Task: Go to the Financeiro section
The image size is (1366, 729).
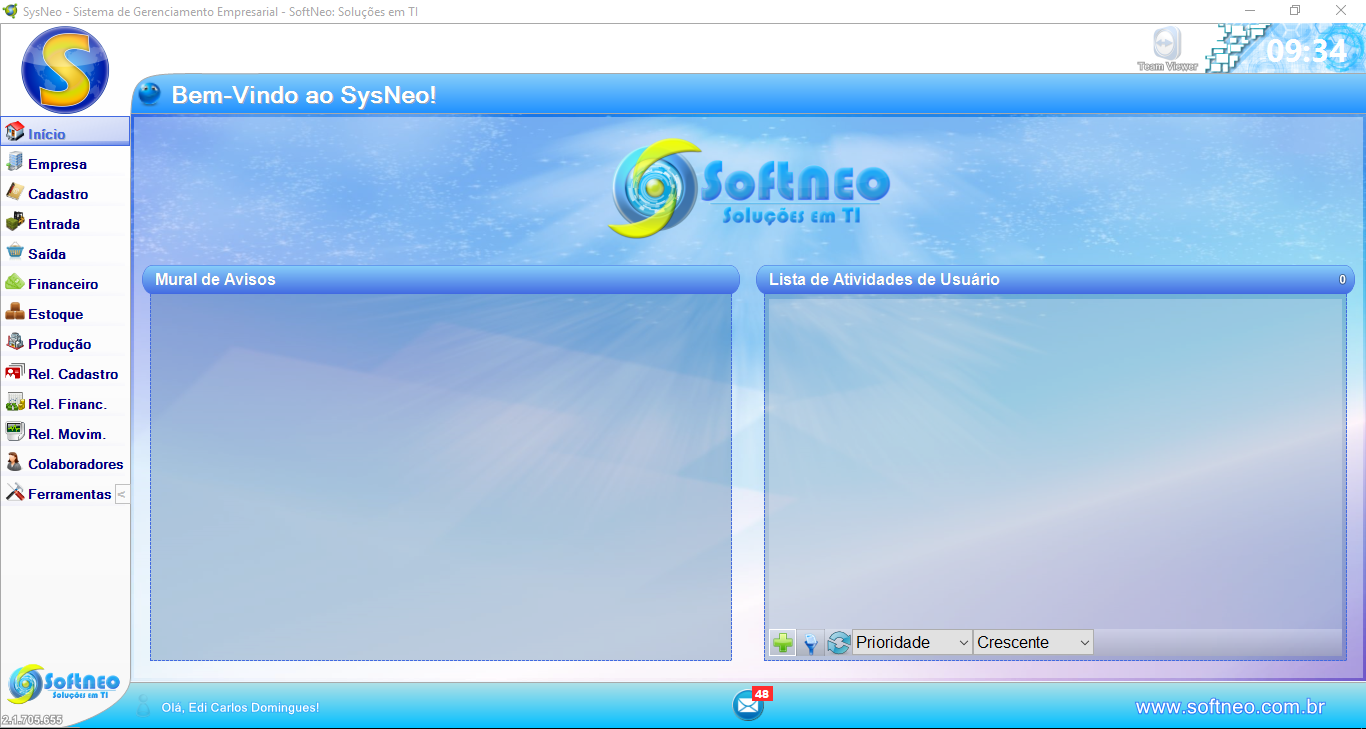Action: (x=63, y=284)
